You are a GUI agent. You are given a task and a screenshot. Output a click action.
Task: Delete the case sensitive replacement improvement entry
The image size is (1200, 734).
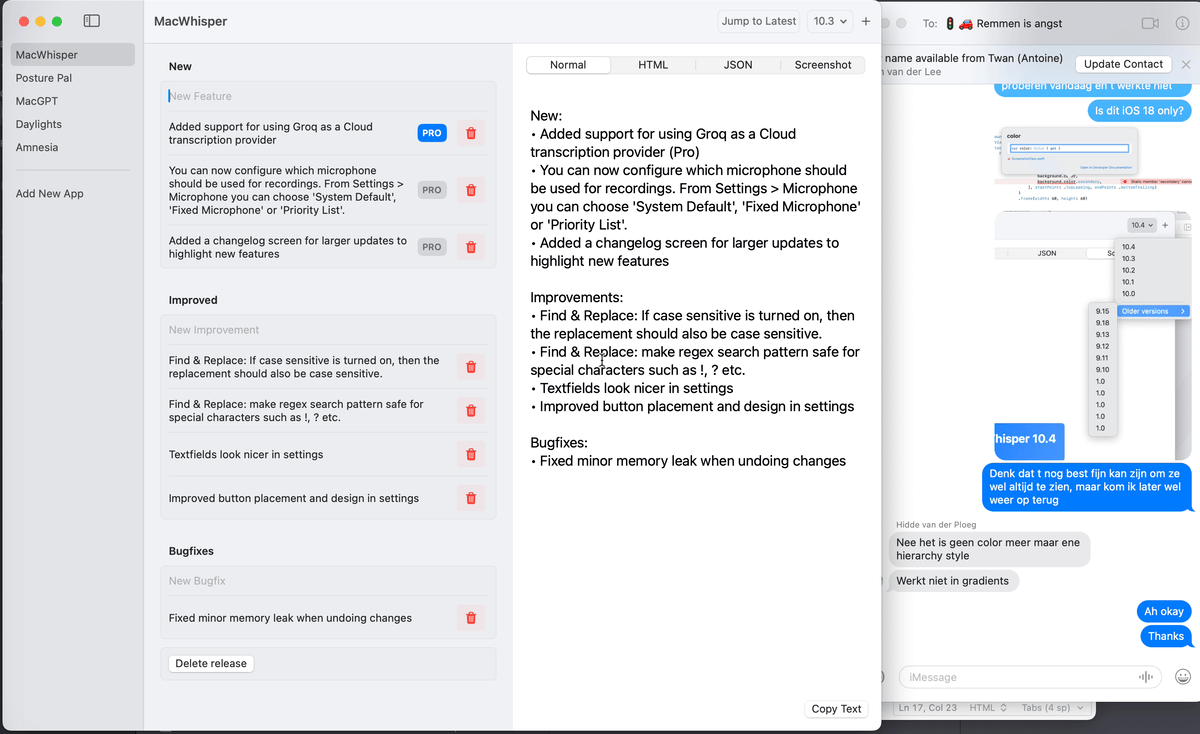(x=471, y=367)
